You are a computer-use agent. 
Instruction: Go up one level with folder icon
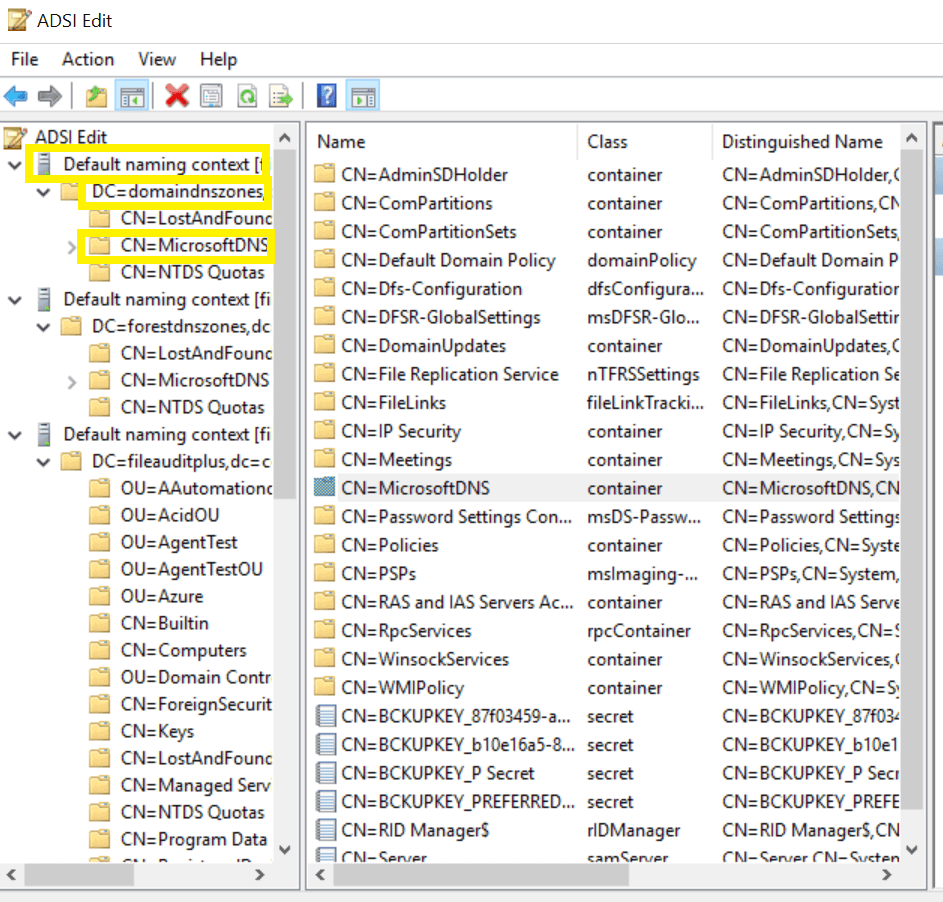96,96
